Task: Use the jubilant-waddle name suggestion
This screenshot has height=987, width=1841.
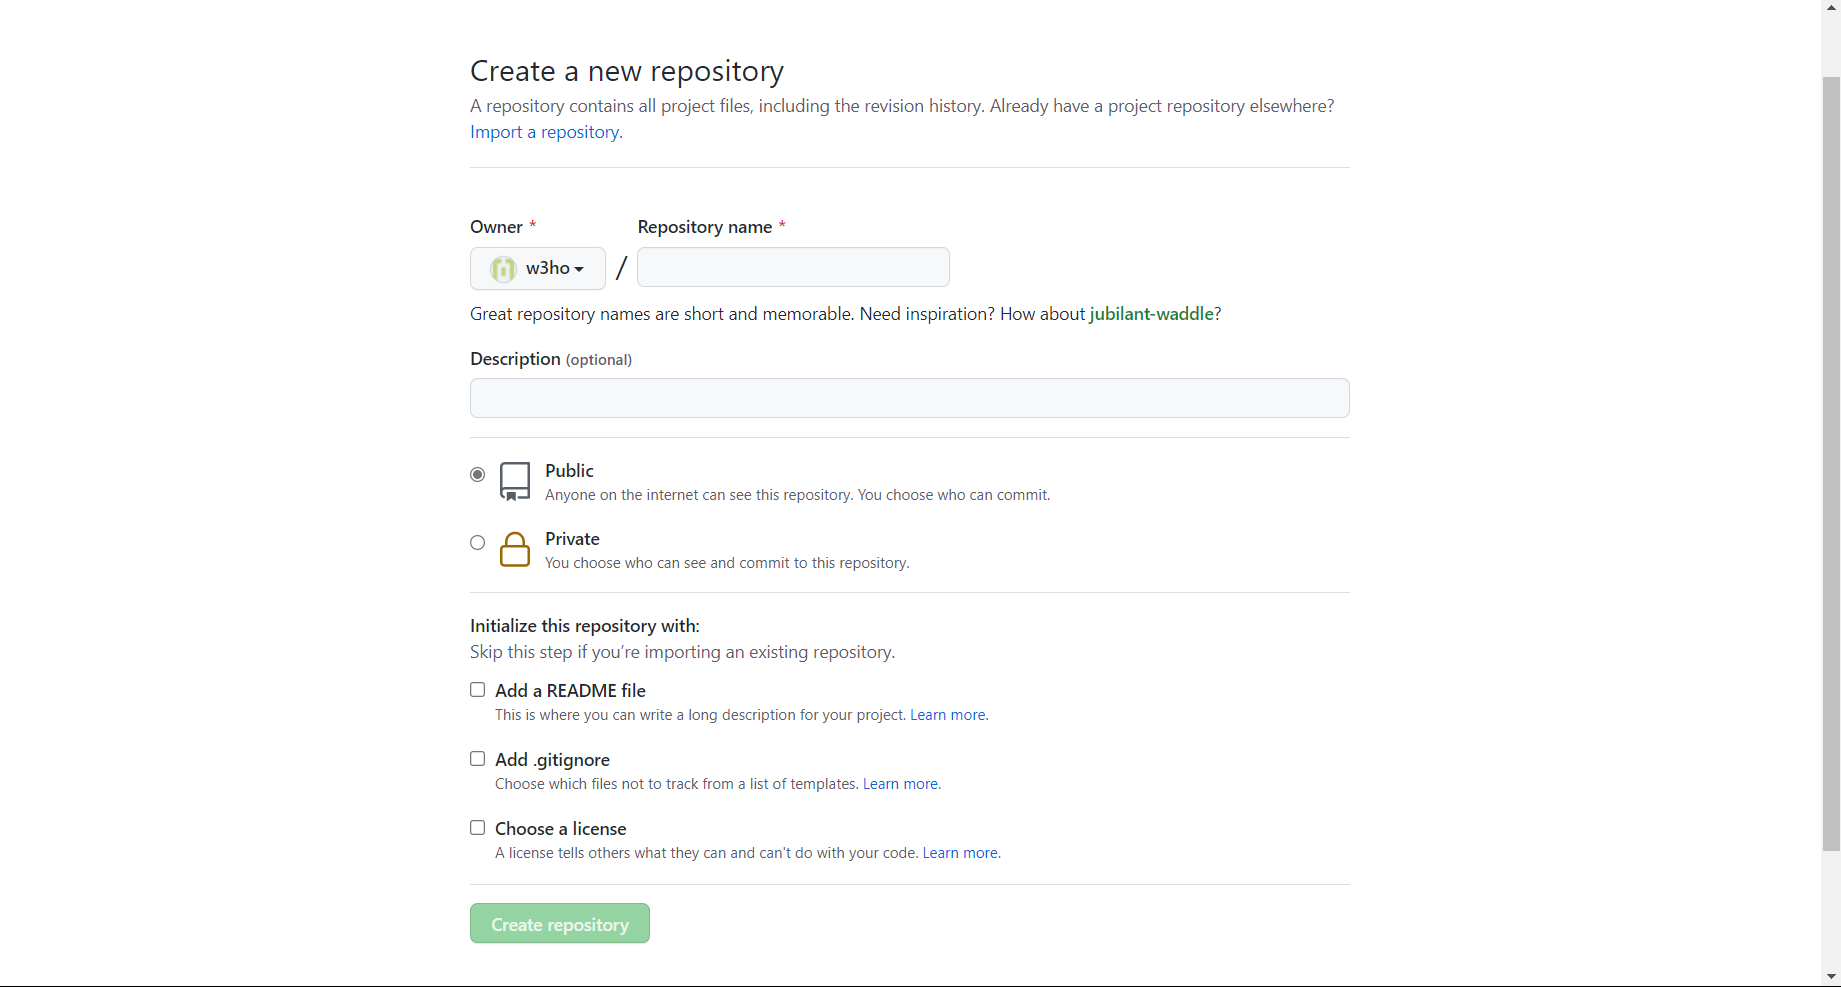Action: 1151,314
